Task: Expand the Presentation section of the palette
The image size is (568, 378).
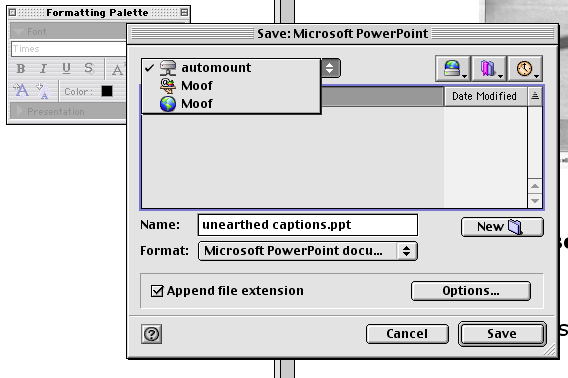Action: point(20,111)
